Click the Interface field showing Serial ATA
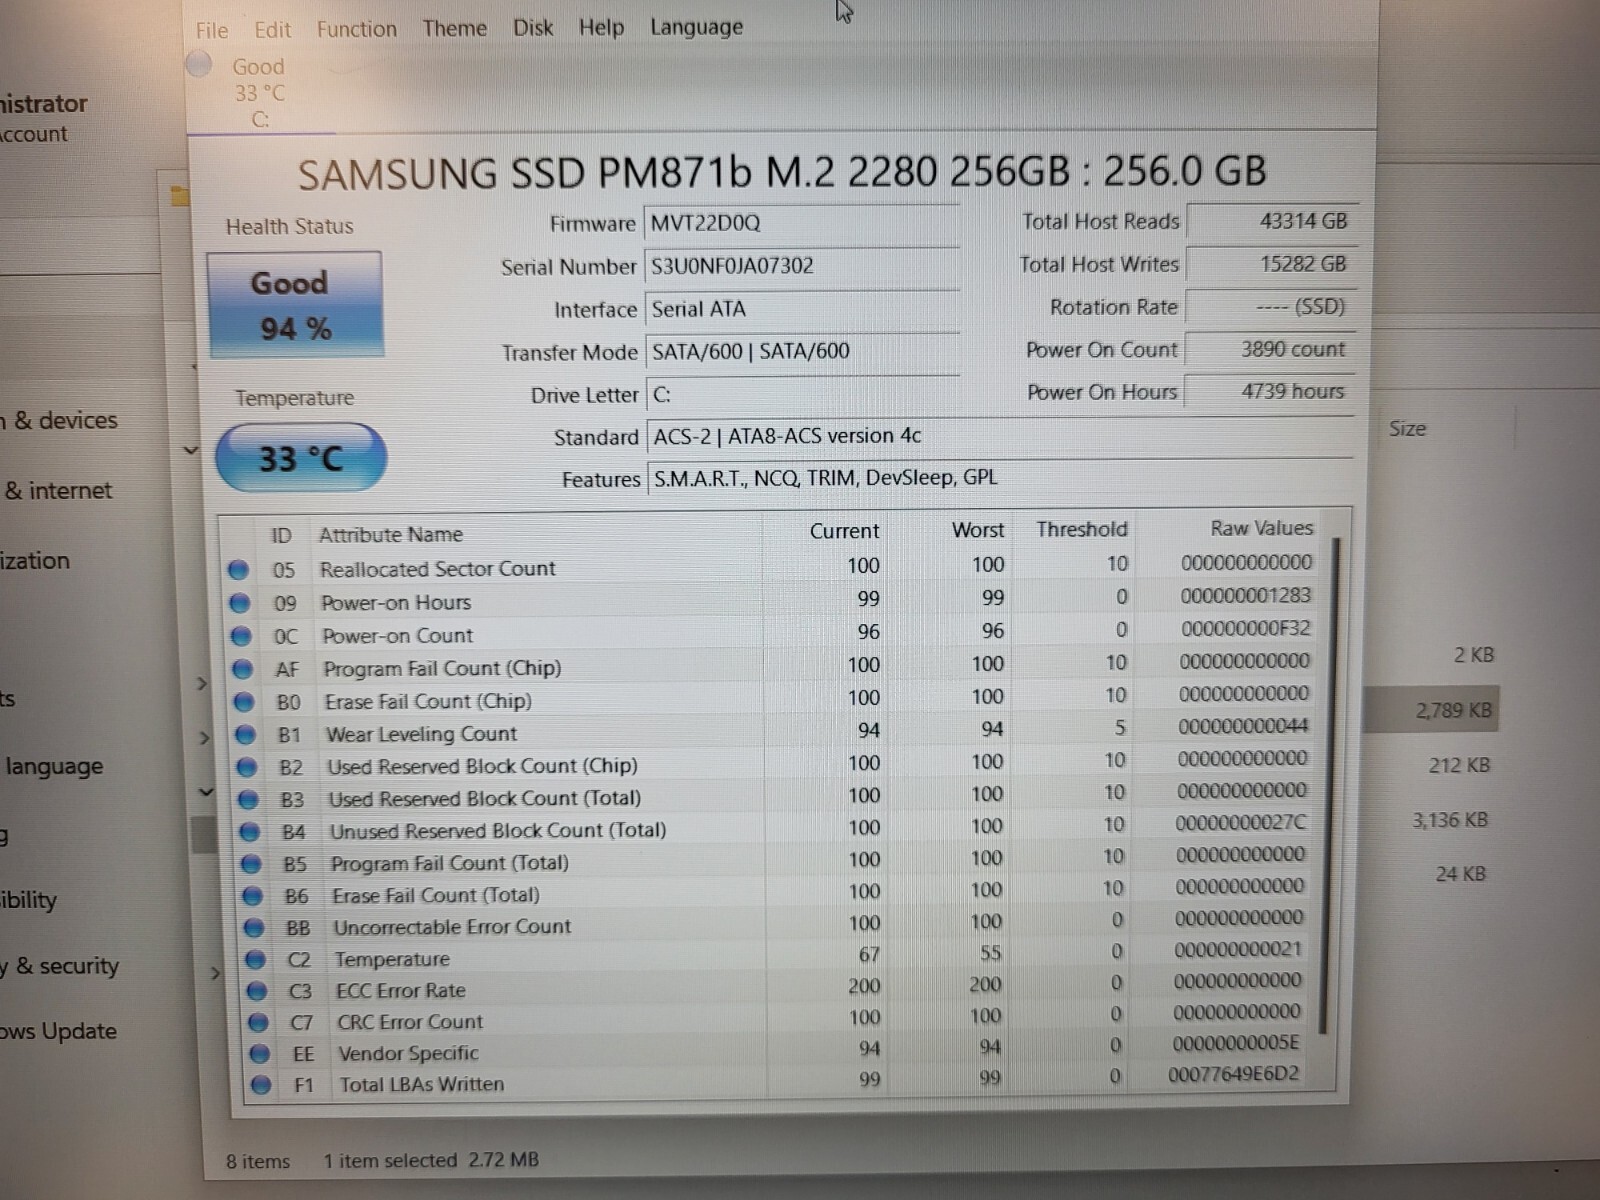The height and width of the screenshot is (1200, 1600). 803,309
